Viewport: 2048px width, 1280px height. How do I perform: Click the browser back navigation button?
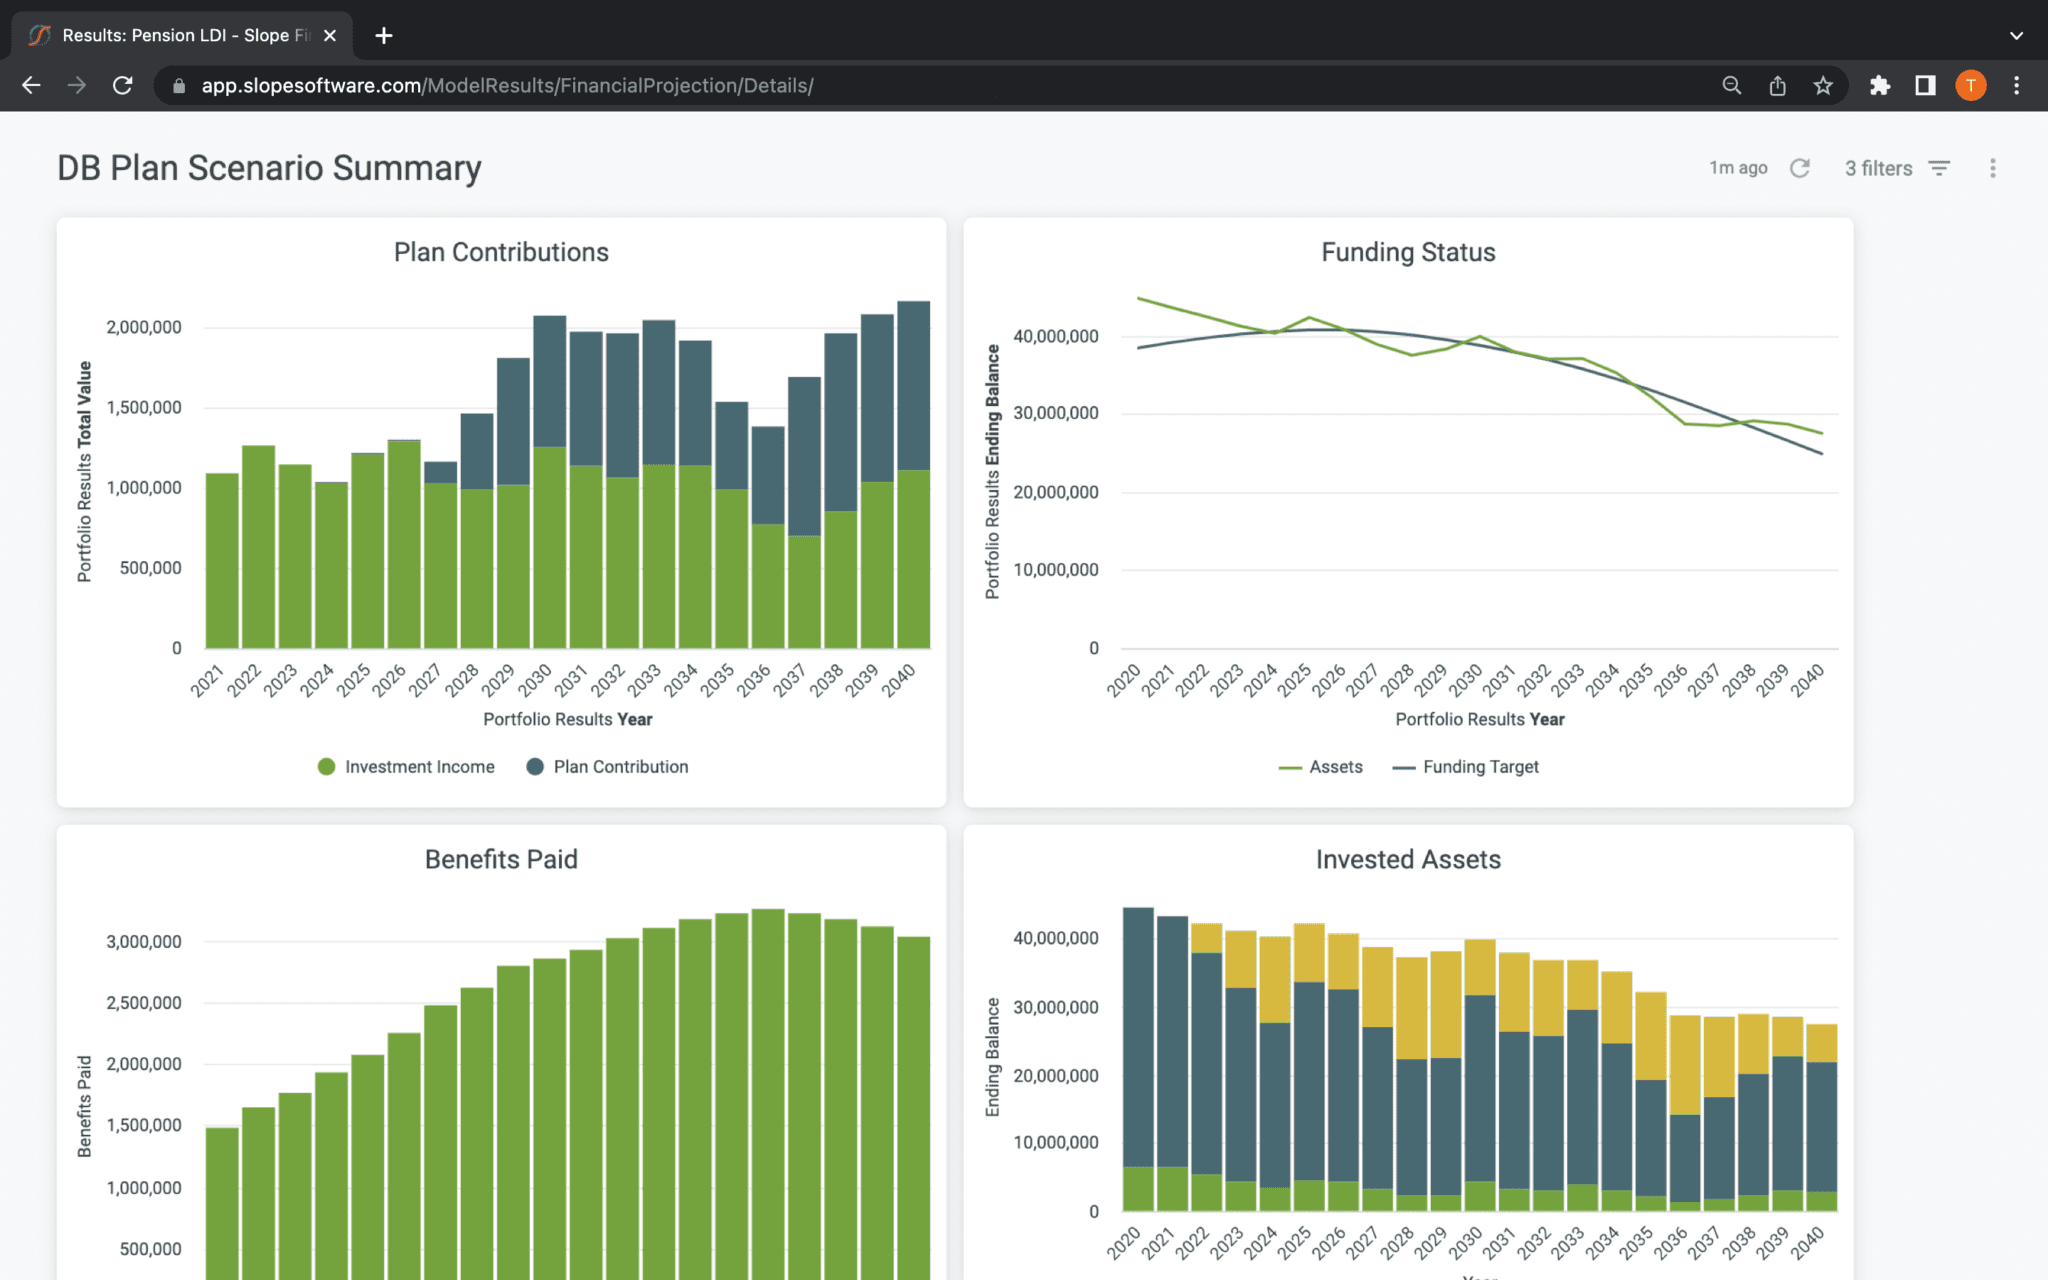point(31,85)
